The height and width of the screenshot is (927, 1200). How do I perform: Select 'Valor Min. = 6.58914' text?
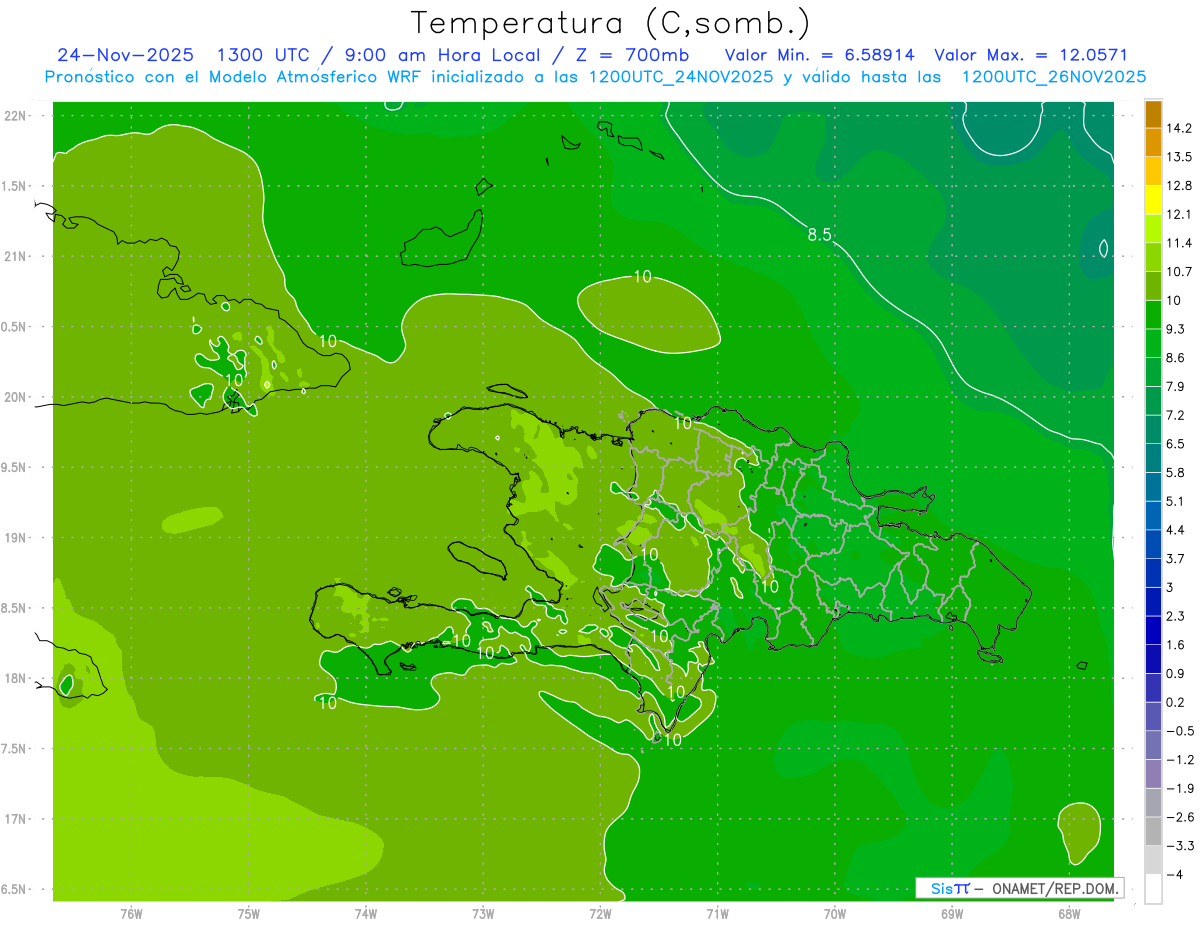pyautogui.click(x=822, y=55)
